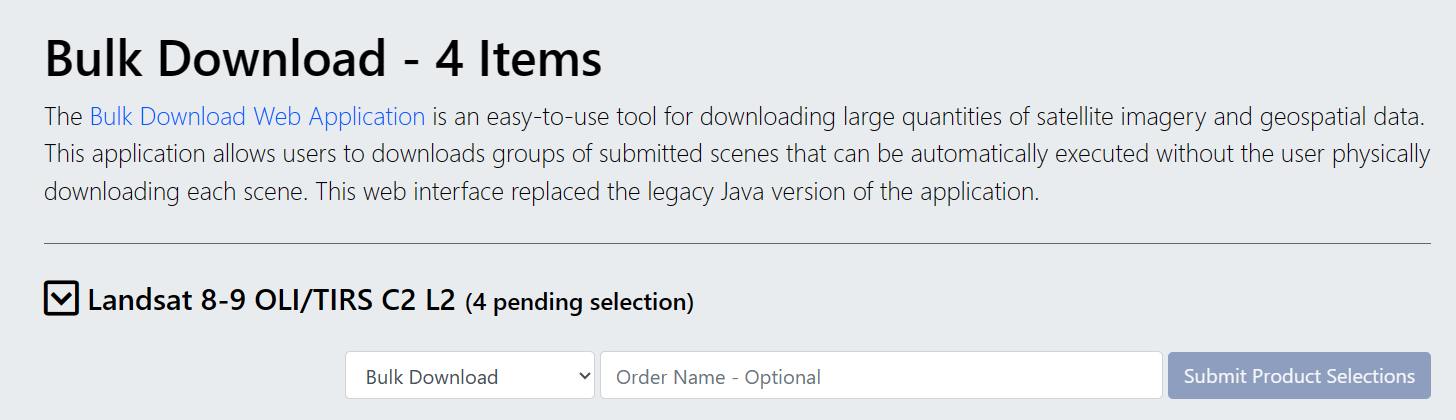Collapse the Landsat 8-9 section chevron icon
Viewport: 1456px width, 420px height.
[61, 298]
